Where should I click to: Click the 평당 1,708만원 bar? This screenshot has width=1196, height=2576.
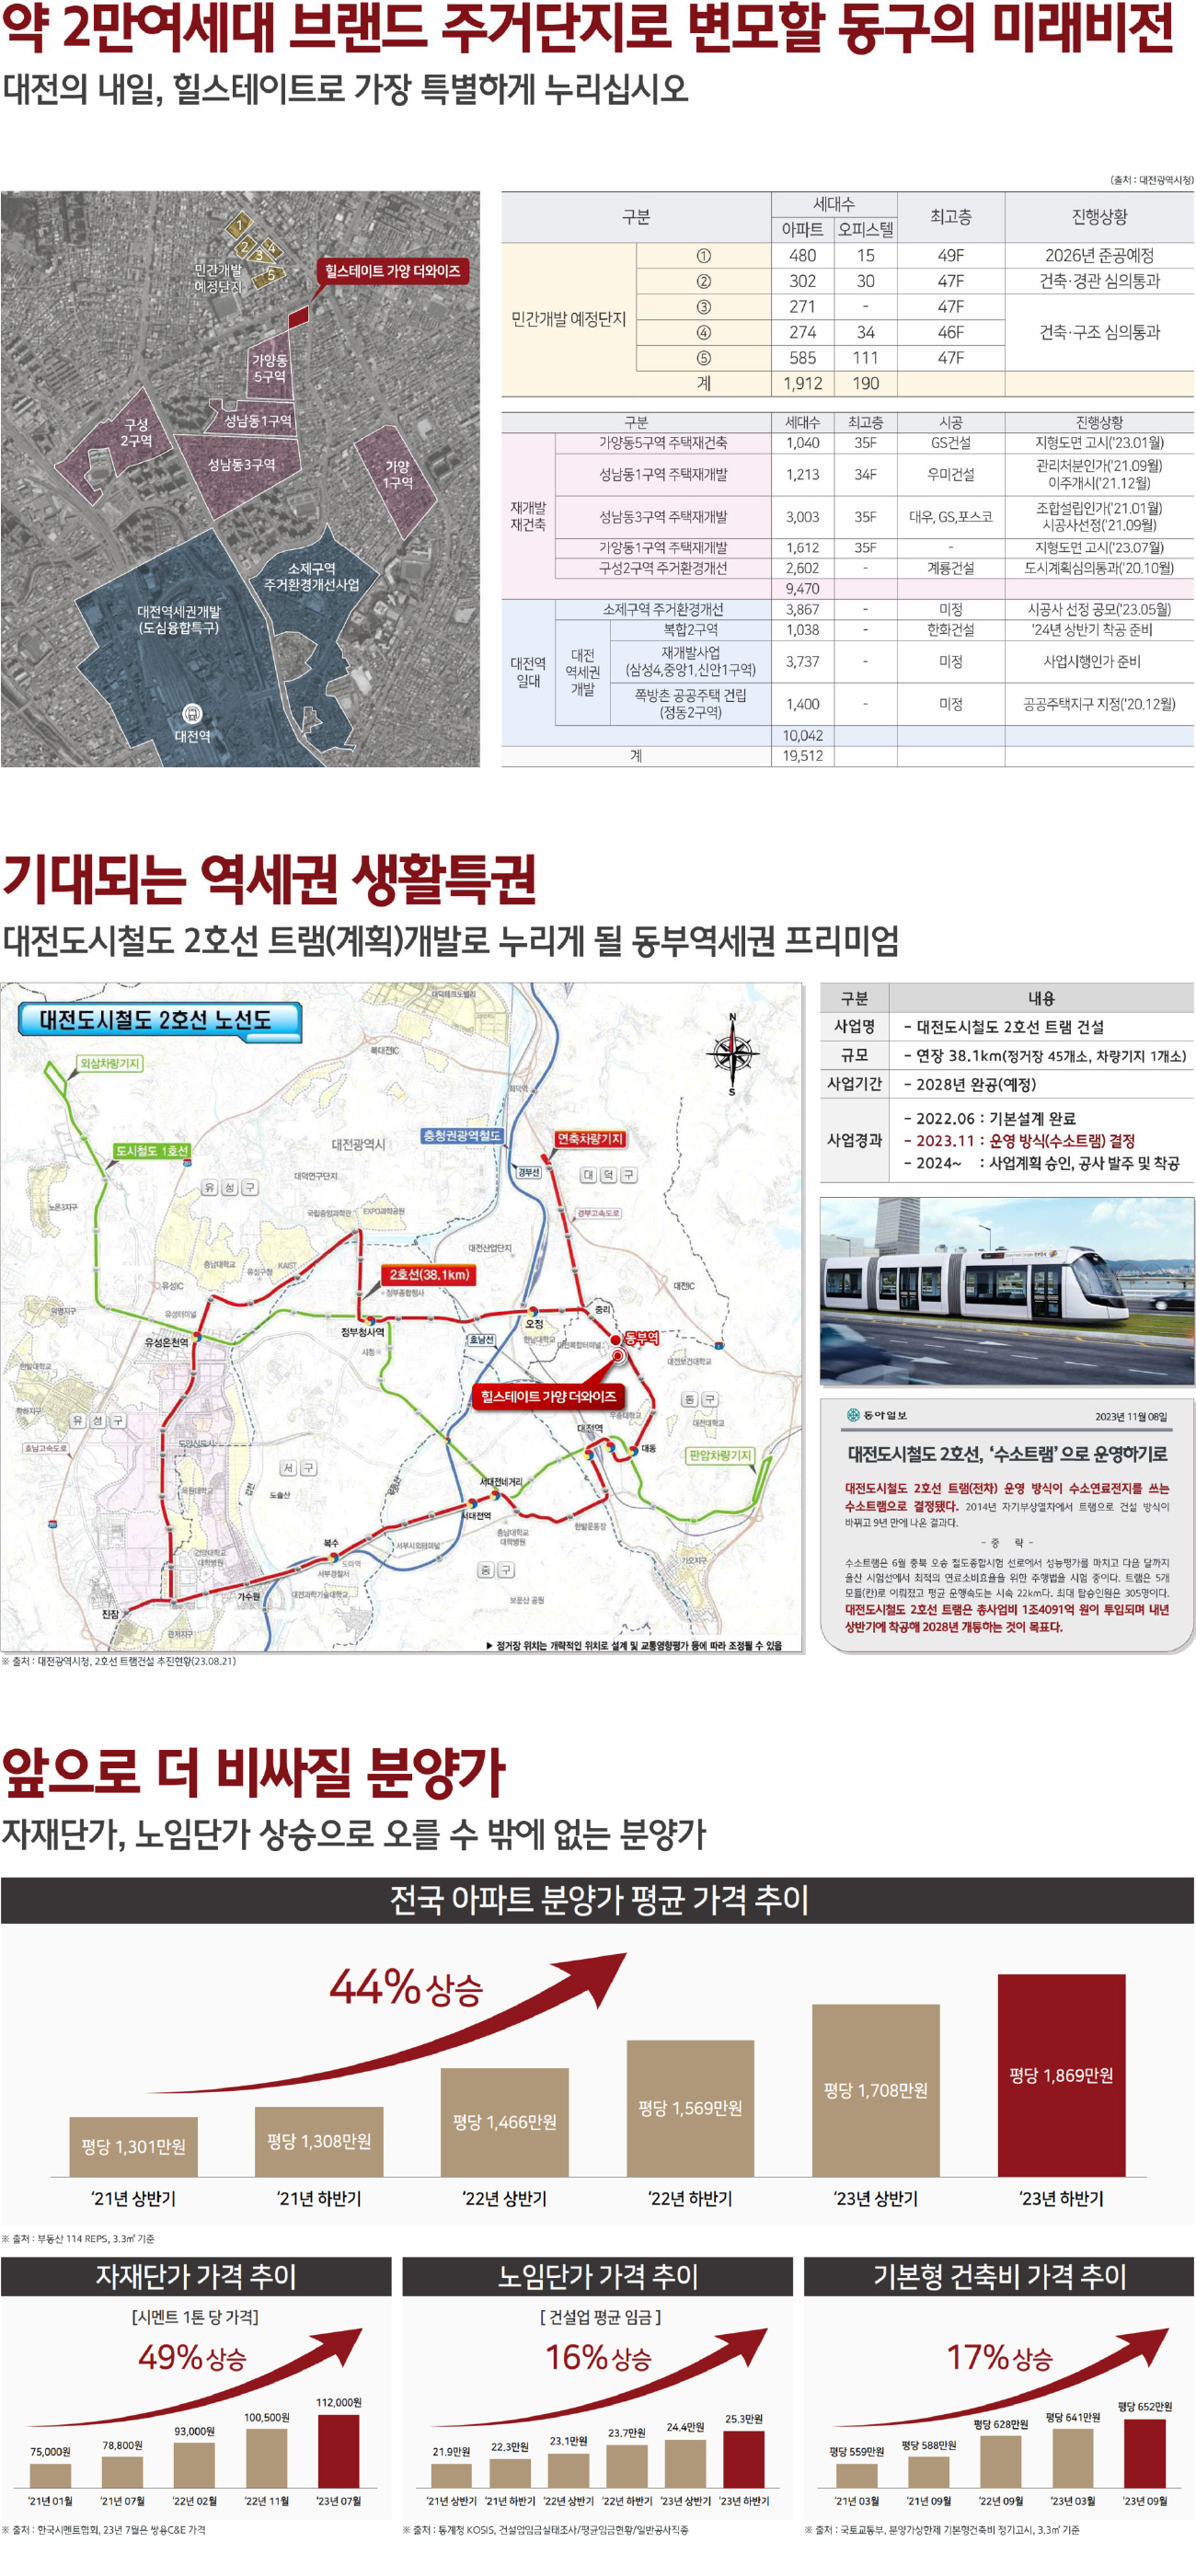click(x=875, y=2090)
